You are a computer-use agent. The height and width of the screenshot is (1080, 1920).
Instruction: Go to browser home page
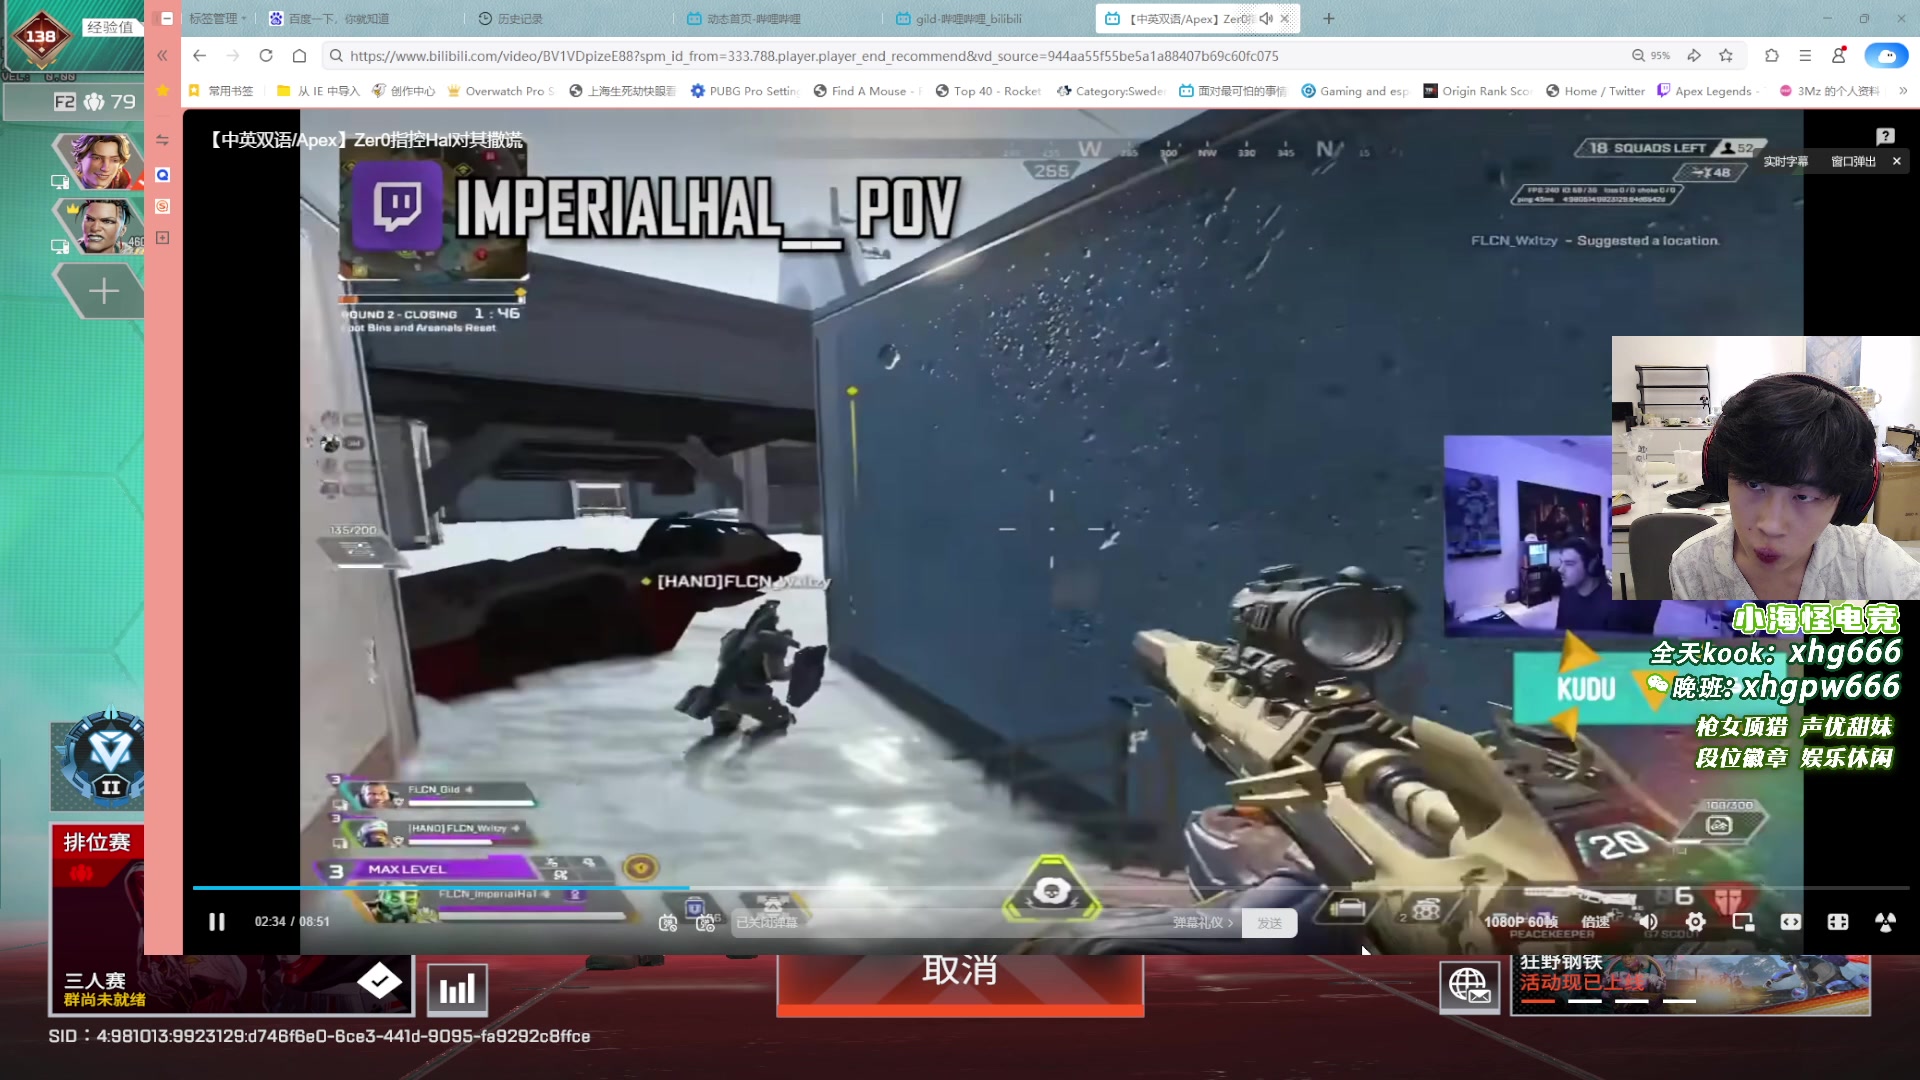pos(299,56)
